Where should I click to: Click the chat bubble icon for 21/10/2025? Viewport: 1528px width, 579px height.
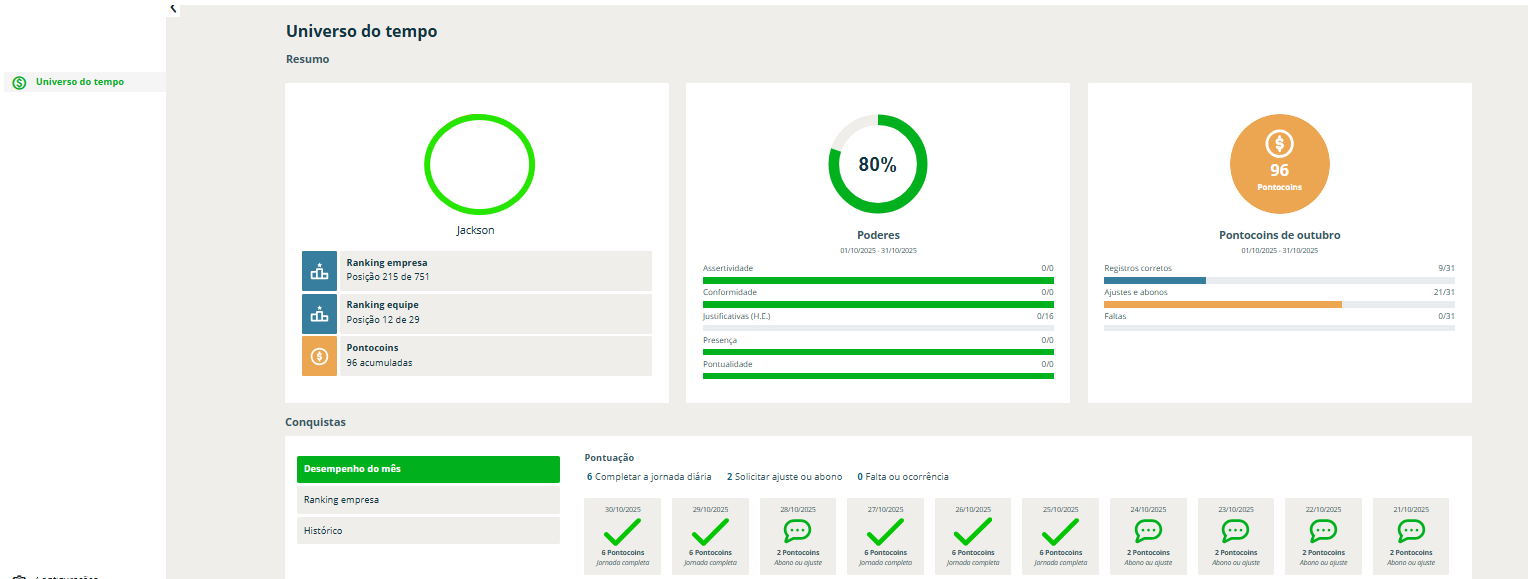pos(1410,531)
